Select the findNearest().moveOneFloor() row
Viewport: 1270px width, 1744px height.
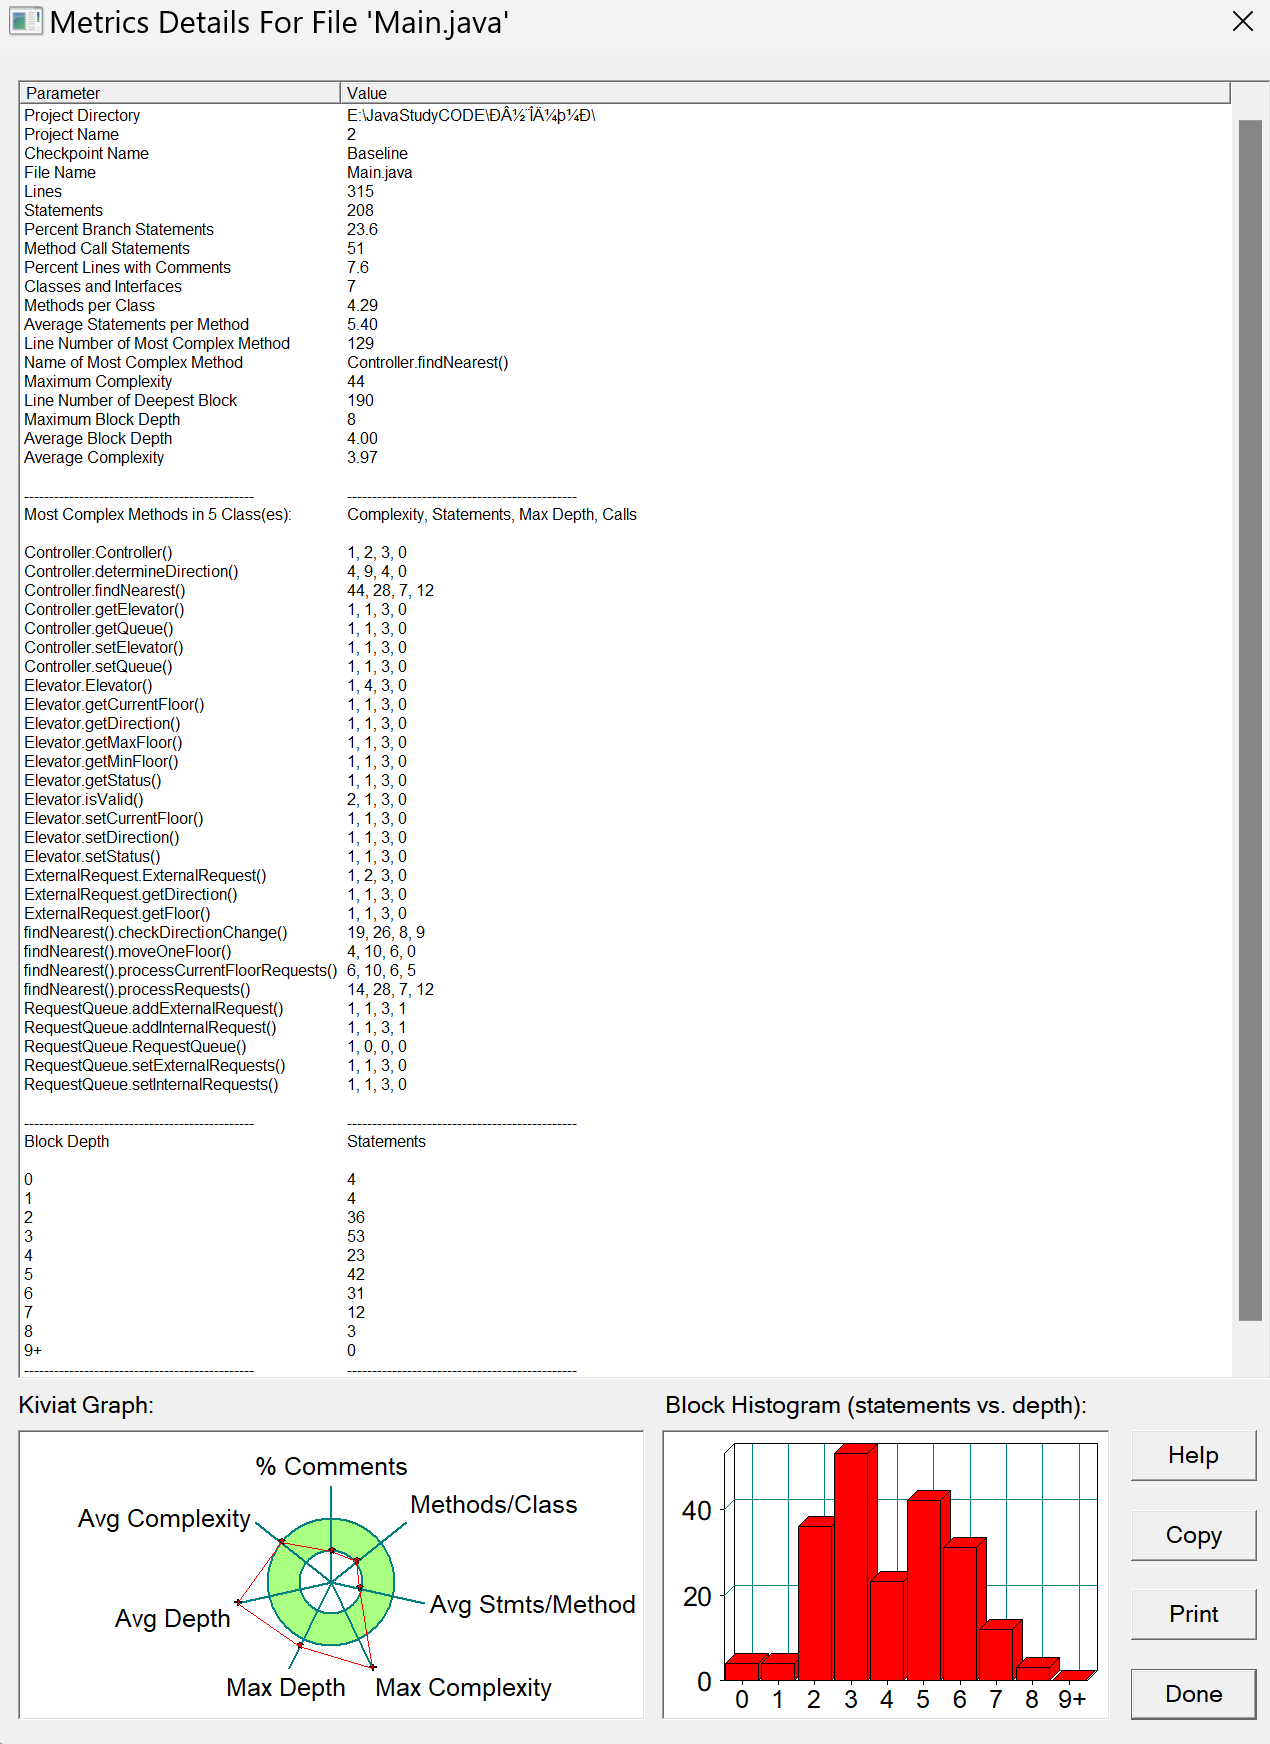click(x=625, y=952)
